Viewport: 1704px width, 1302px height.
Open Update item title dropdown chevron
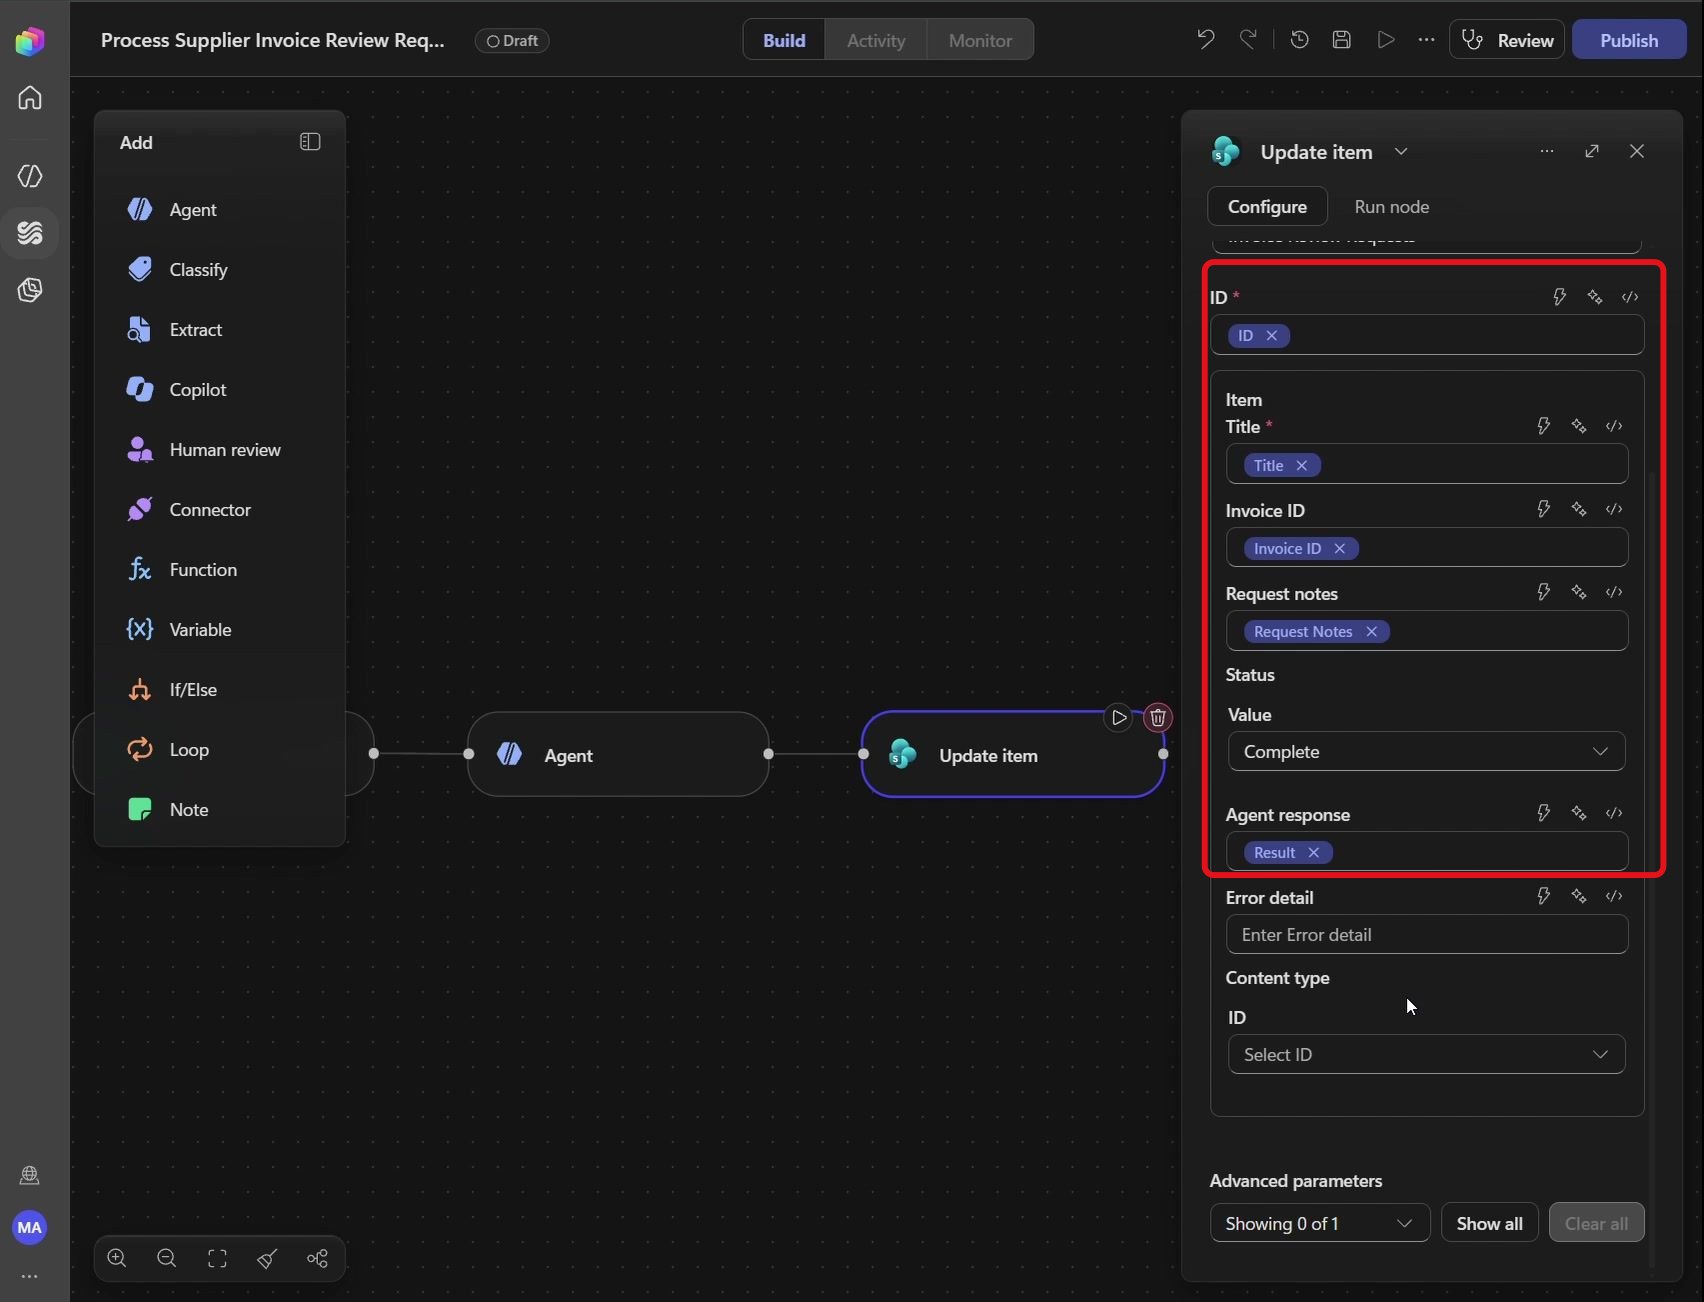[x=1401, y=152]
